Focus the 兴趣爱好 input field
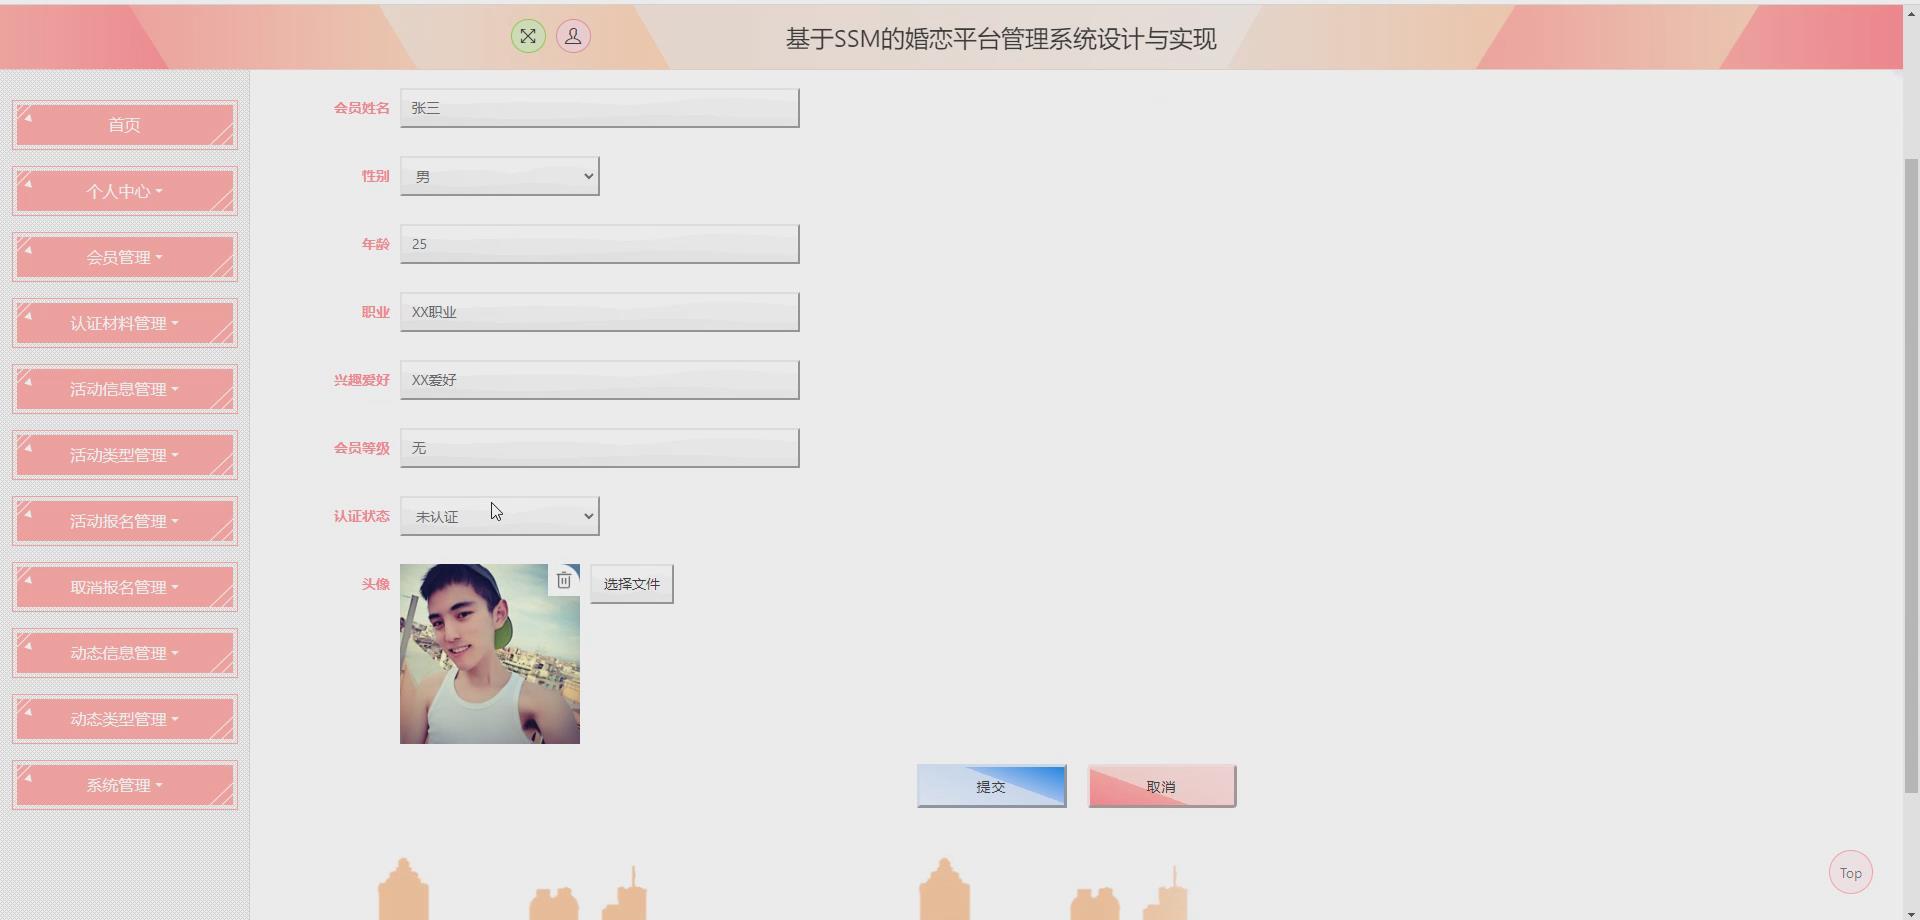This screenshot has height=920, width=1920. click(600, 380)
